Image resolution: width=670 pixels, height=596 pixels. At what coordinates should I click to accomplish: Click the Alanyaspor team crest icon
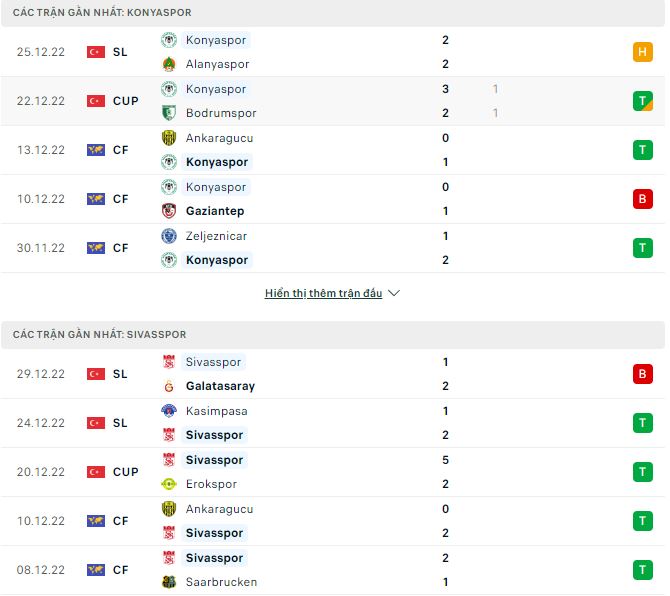point(169,64)
